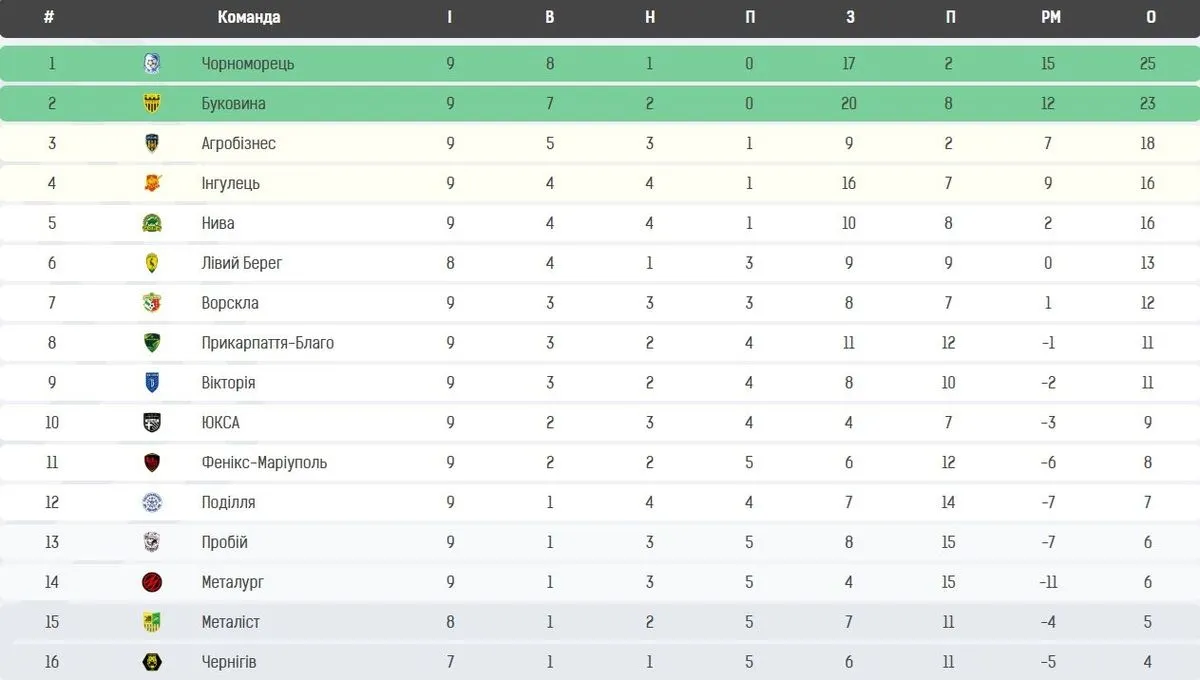Click the Фенікс-Маріуполь team emblem

point(152,462)
